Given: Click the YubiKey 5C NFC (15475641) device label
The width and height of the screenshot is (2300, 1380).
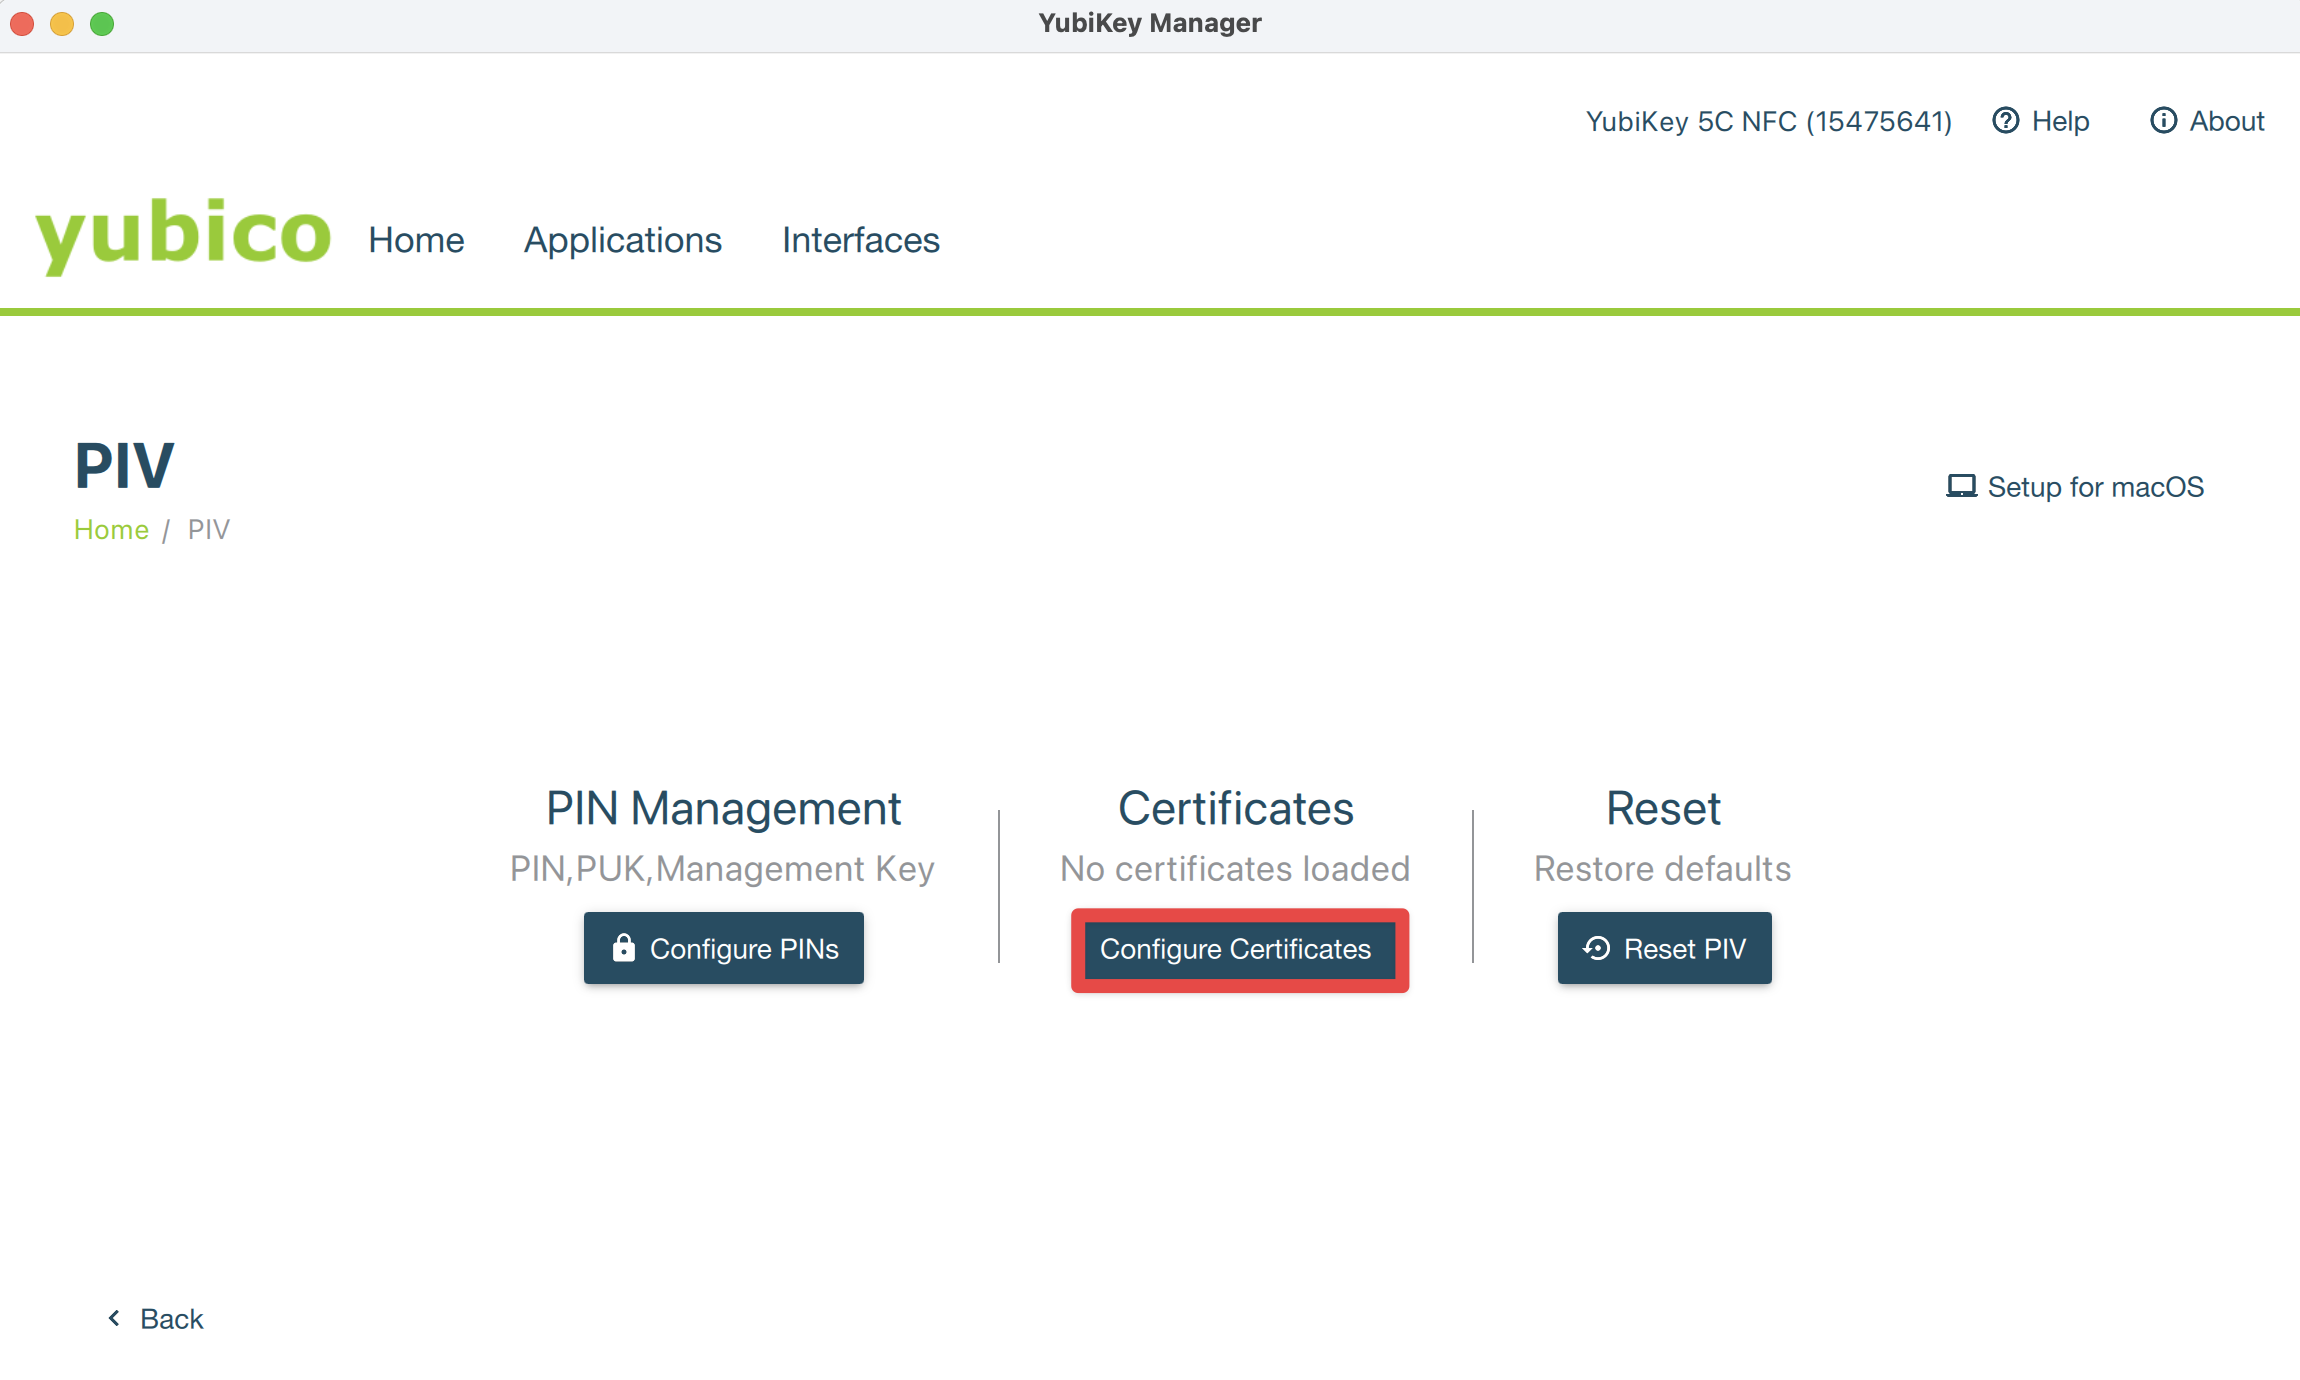Looking at the screenshot, I should tap(1769, 121).
